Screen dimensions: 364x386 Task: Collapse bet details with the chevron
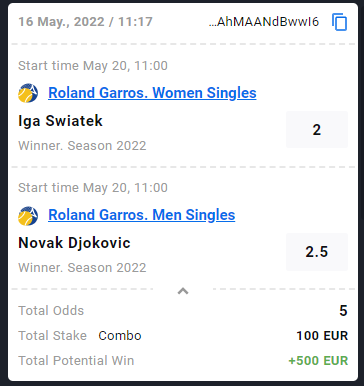pos(183,291)
